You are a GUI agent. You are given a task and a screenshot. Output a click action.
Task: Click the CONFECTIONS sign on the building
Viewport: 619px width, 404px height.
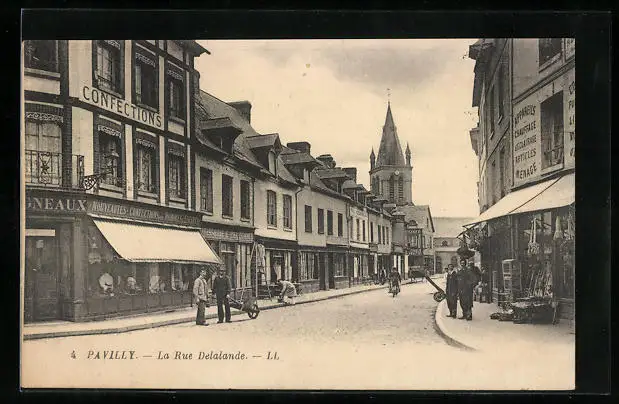(x=121, y=105)
